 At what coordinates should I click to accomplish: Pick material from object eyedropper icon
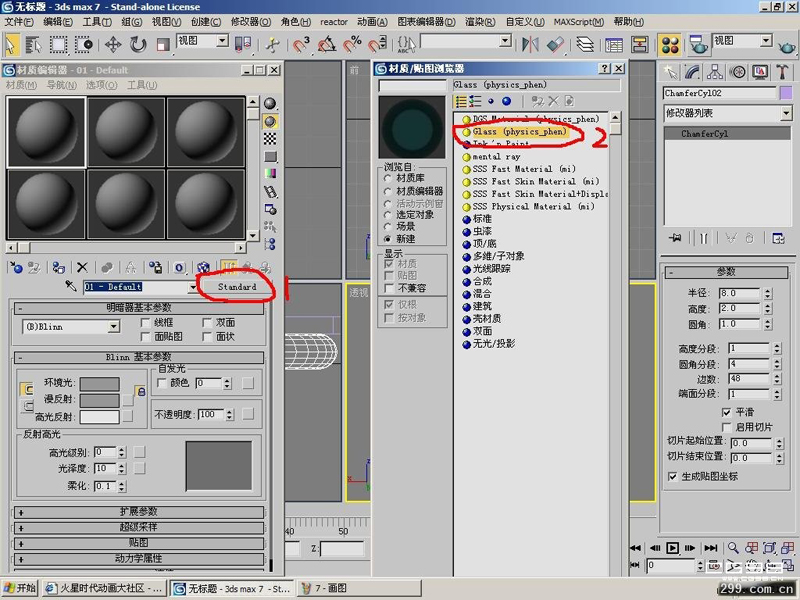pos(71,286)
